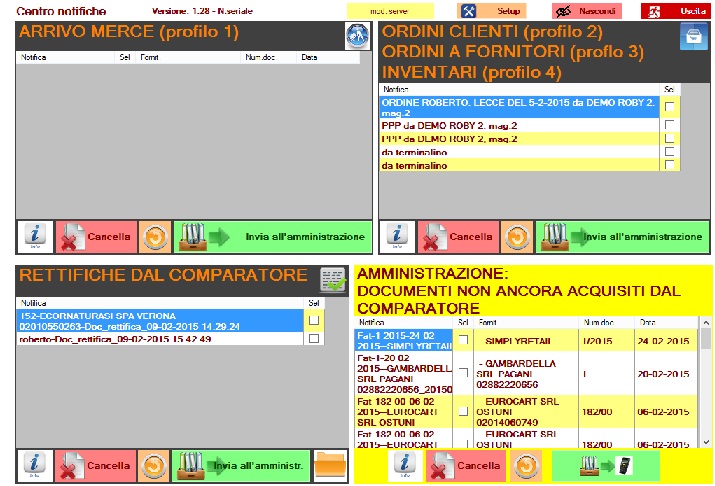This screenshot has height=486, width=715.
Task: Select 152-ECORNATURASI SPA VERONA rettifica row
Action: pos(160,321)
